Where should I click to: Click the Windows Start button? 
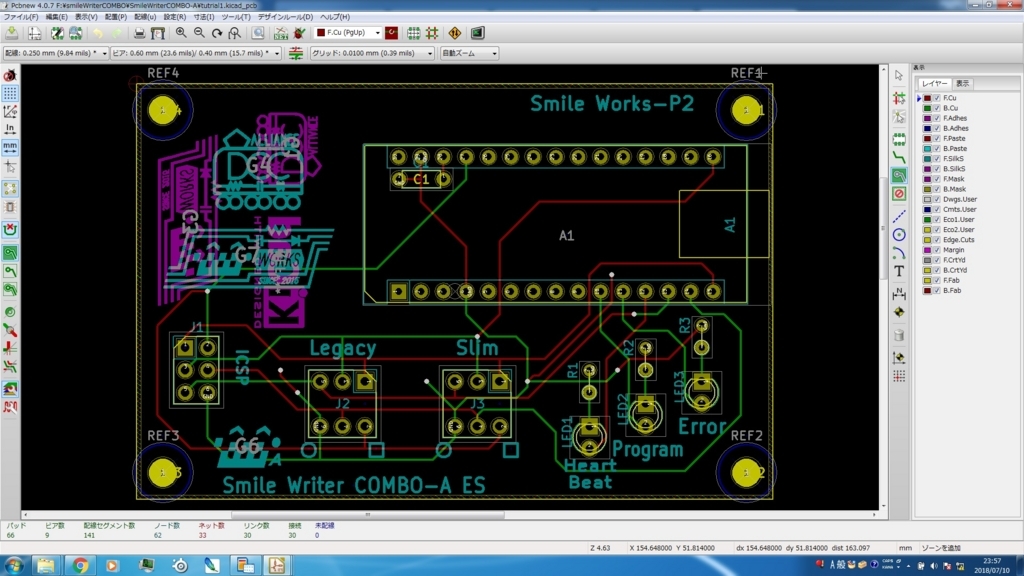[x=14, y=565]
